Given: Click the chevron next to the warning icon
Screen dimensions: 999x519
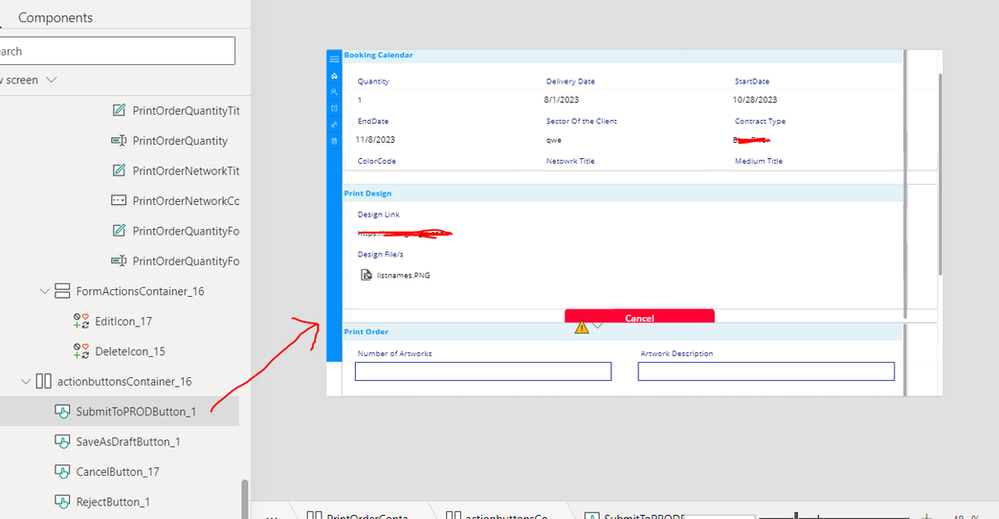Looking at the screenshot, I should tap(598, 326).
